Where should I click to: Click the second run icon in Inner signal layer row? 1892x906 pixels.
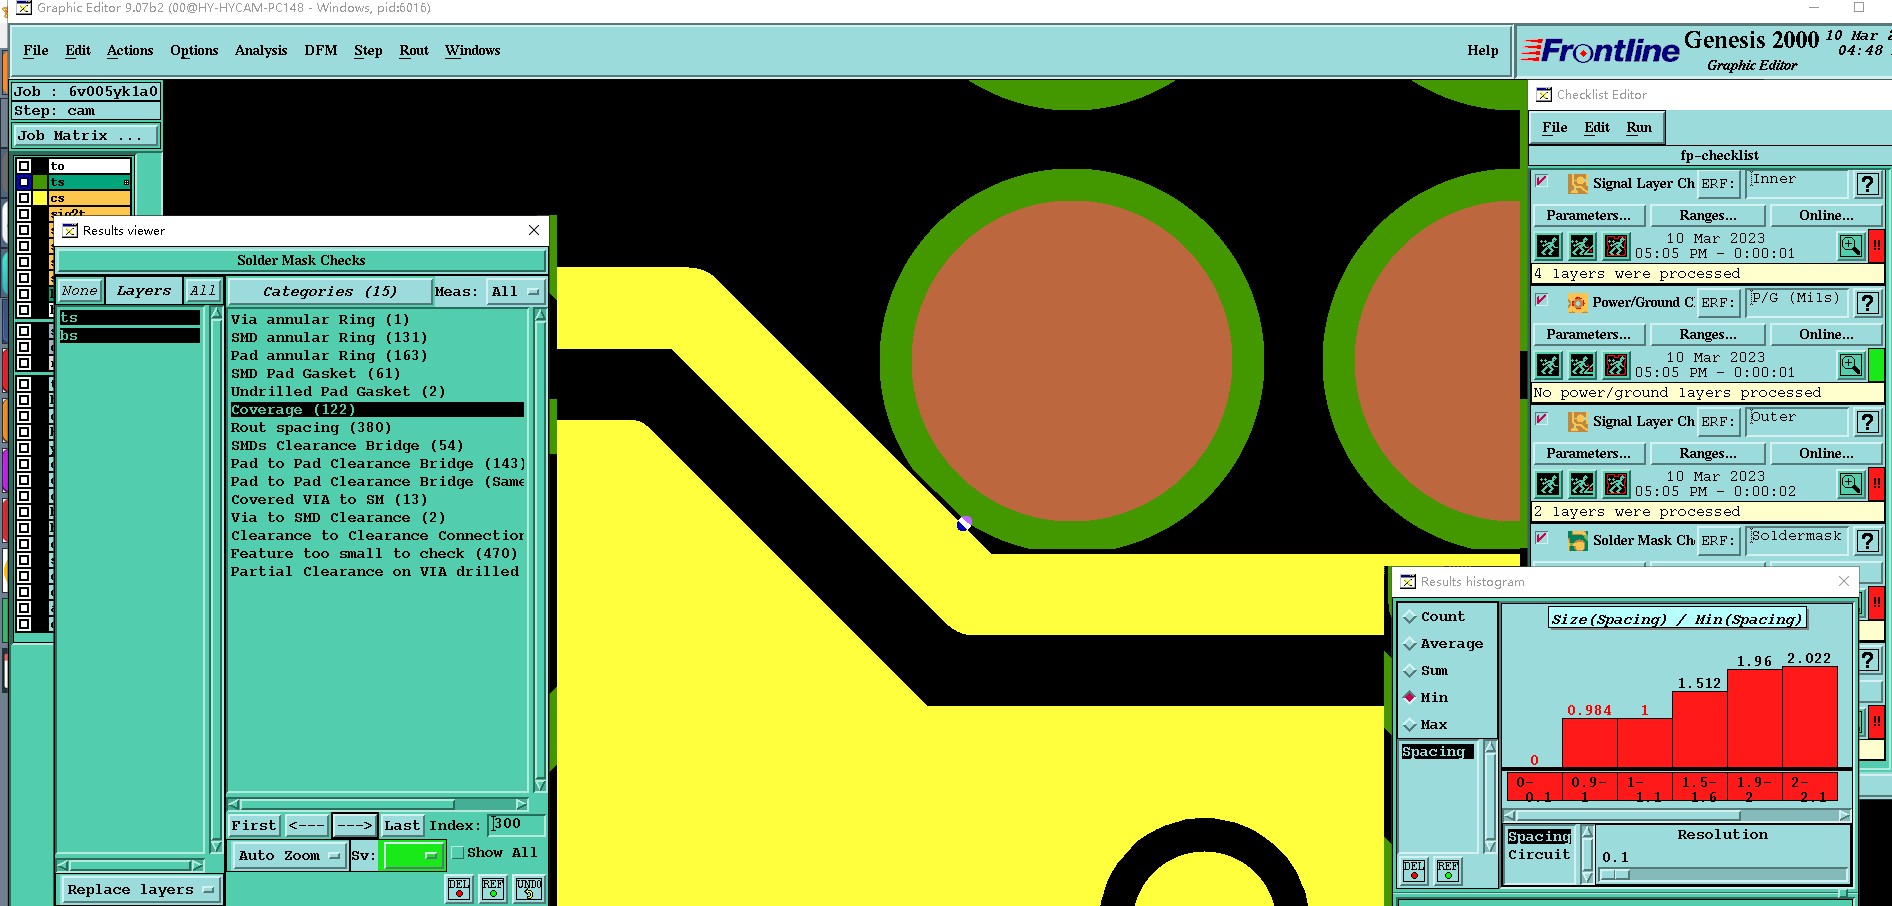click(x=1582, y=246)
